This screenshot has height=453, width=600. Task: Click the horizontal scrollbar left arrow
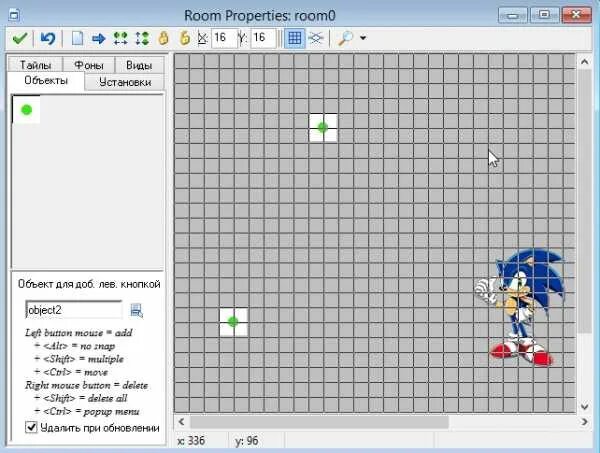pyautogui.click(x=181, y=422)
